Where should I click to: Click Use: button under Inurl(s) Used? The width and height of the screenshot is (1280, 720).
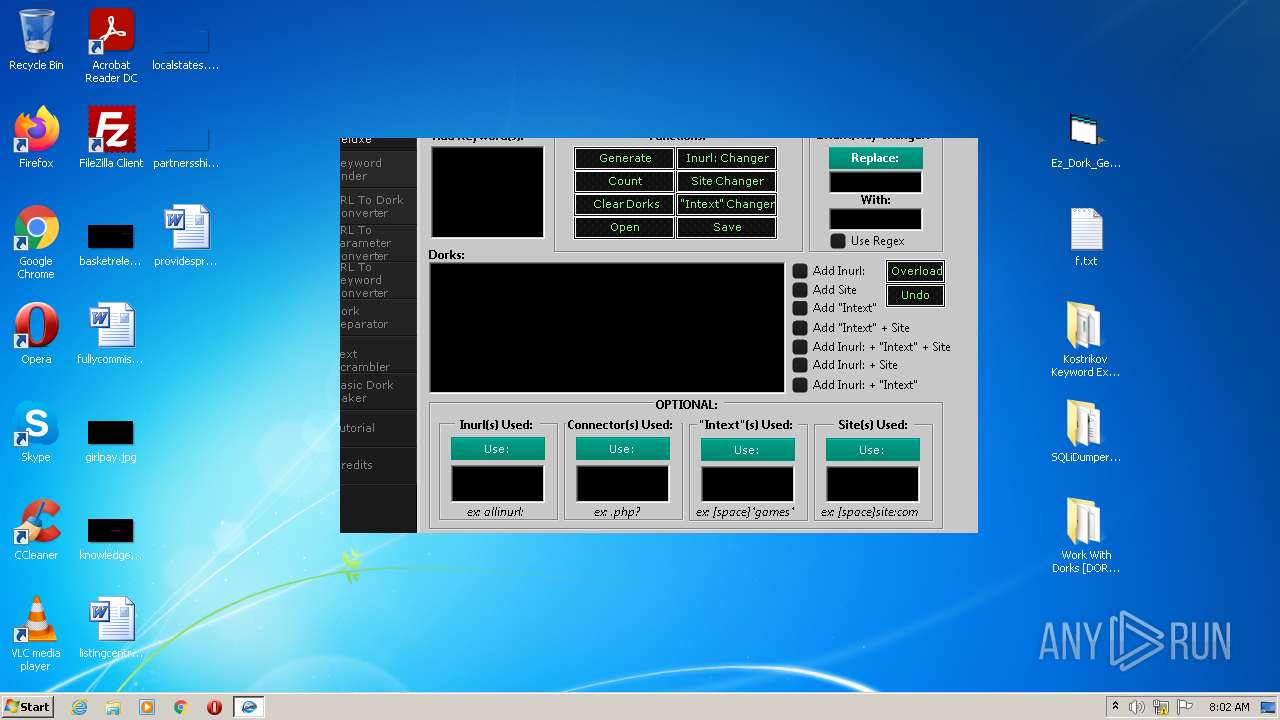click(497, 449)
